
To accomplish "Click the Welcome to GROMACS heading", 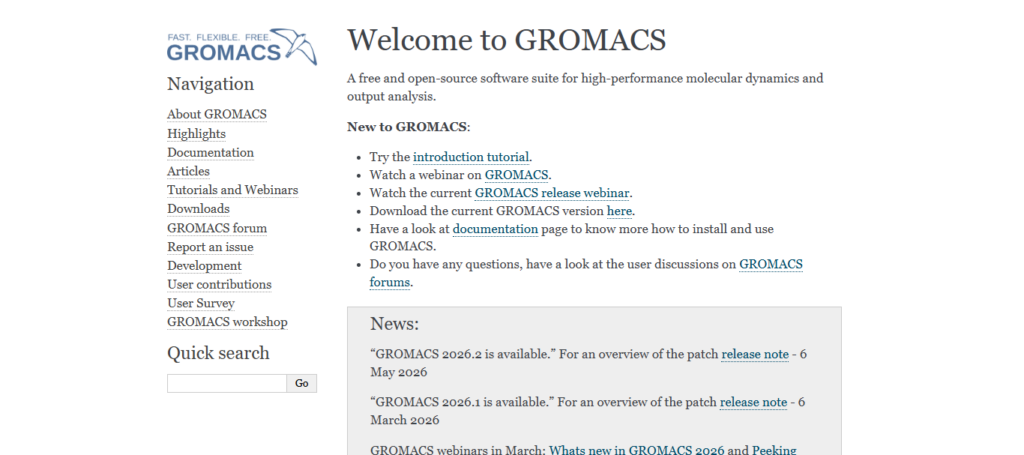I will (506, 40).
